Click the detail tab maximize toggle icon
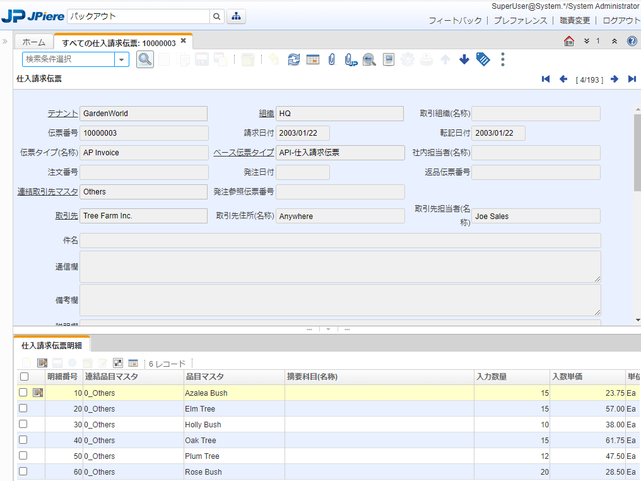The width and height of the screenshot is (641, 481). [x=118, y=363]
